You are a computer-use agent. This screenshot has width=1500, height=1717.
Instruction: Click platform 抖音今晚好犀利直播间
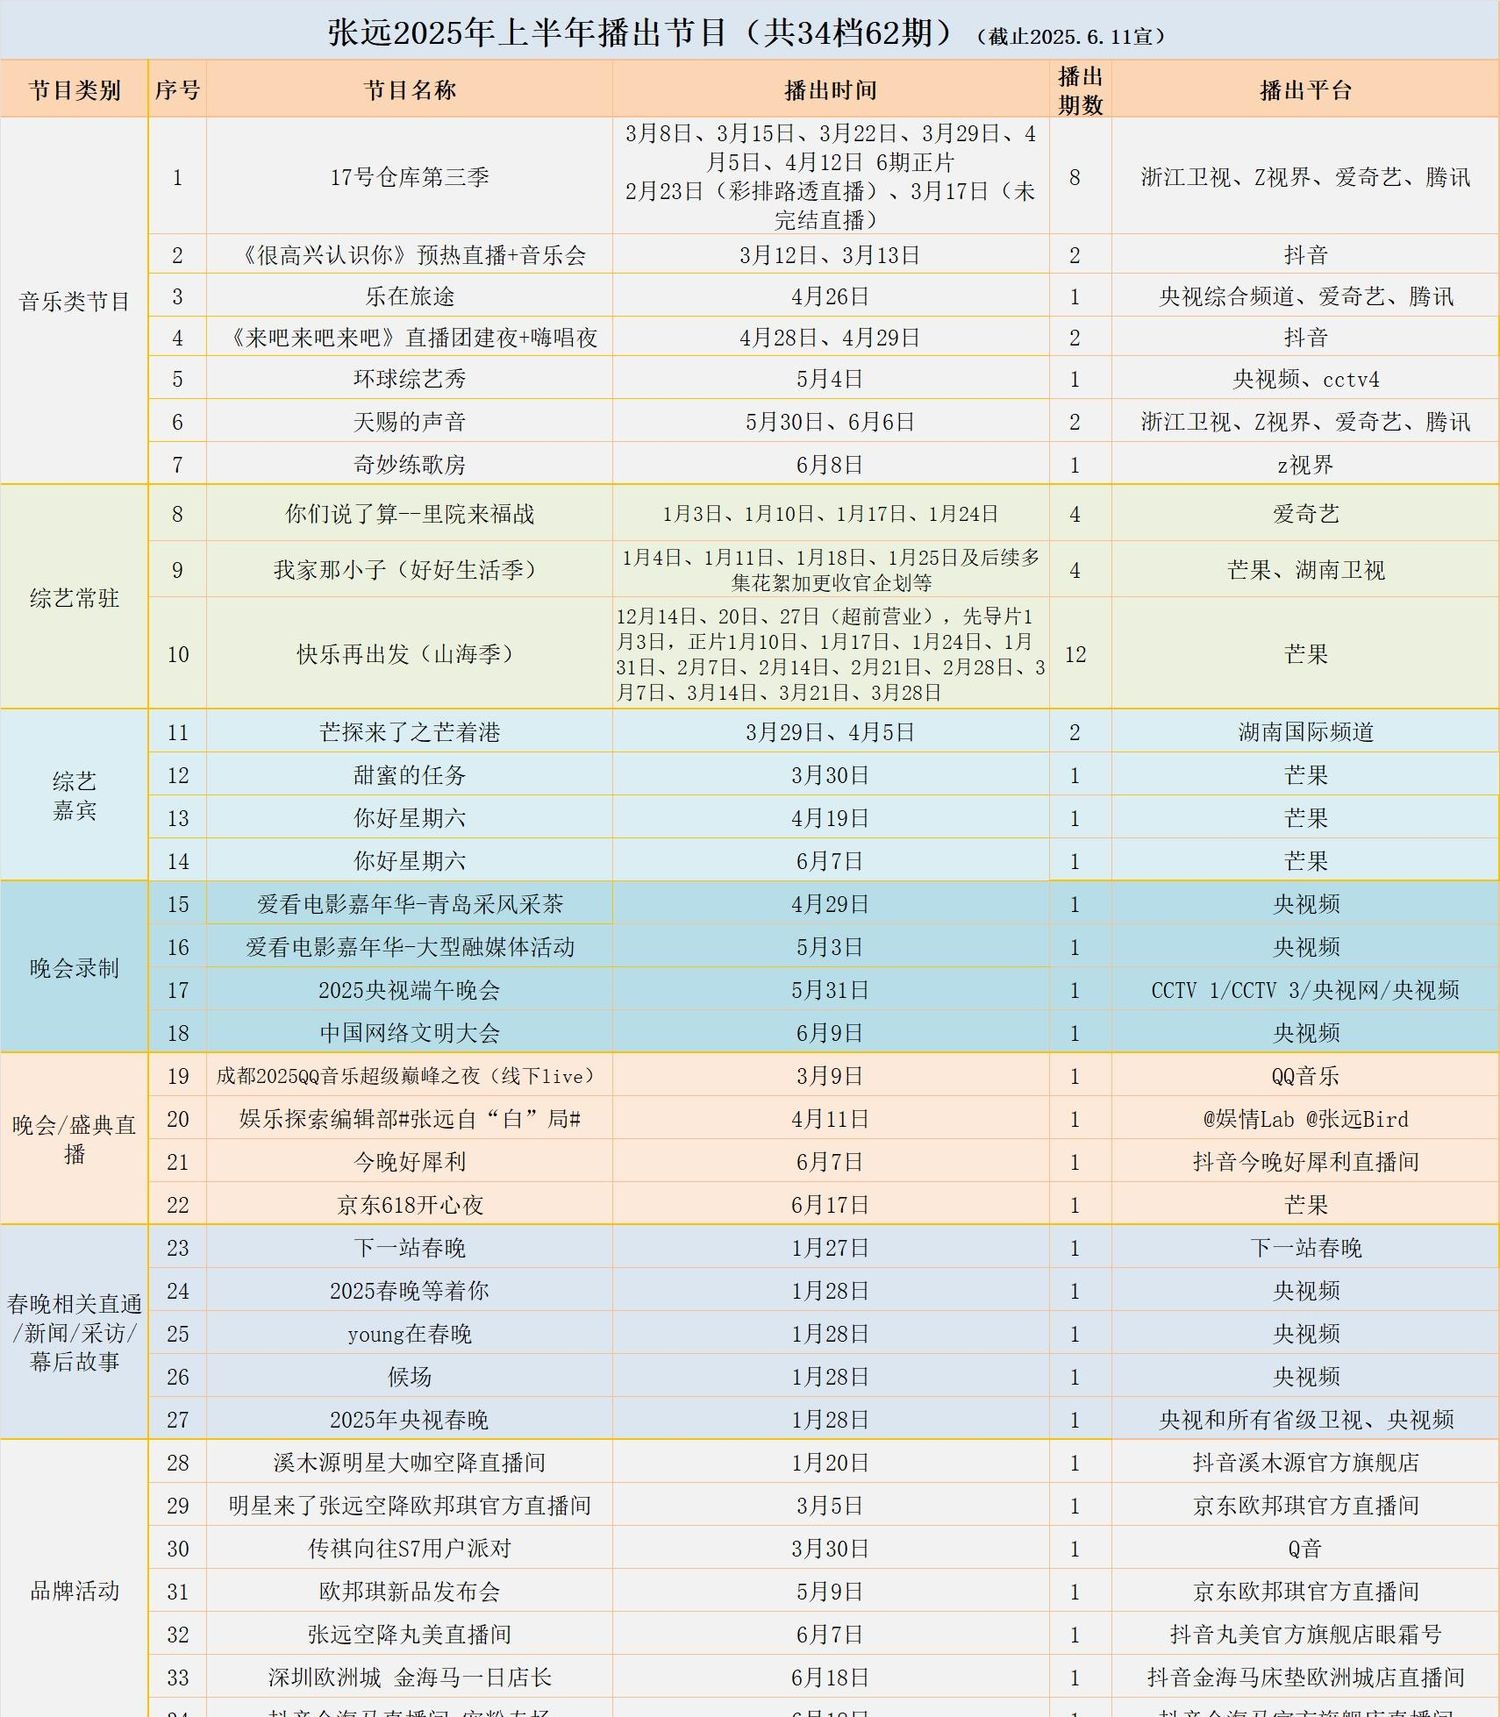pos(1305,1162)
